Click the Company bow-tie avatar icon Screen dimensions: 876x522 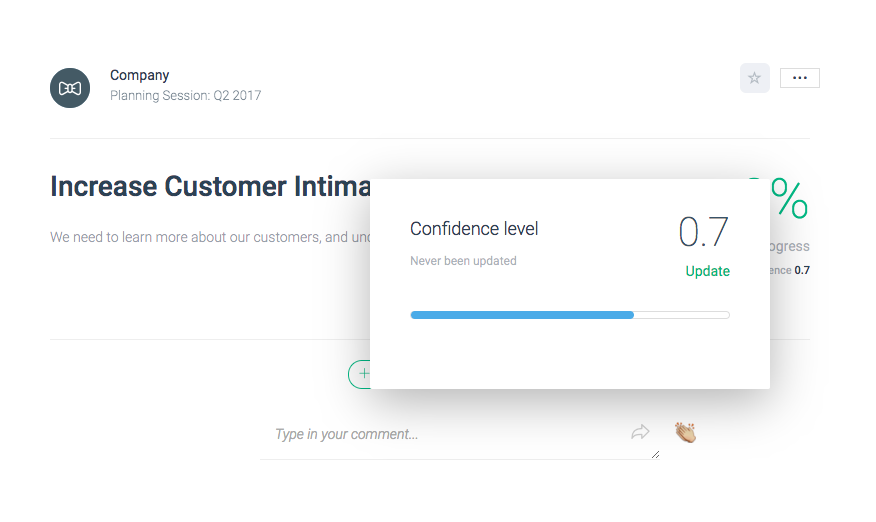tap(70, 88)
